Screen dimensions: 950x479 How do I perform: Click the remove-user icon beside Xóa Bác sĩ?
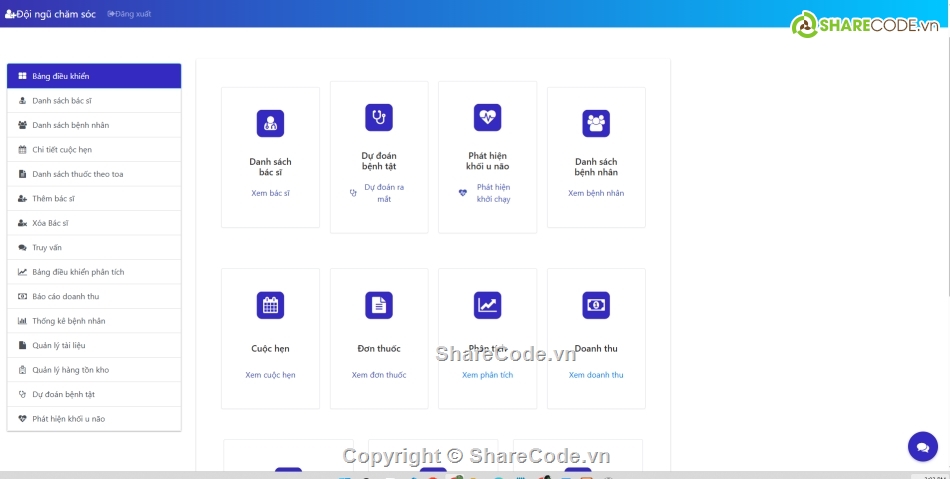click(x=22, y=223)
